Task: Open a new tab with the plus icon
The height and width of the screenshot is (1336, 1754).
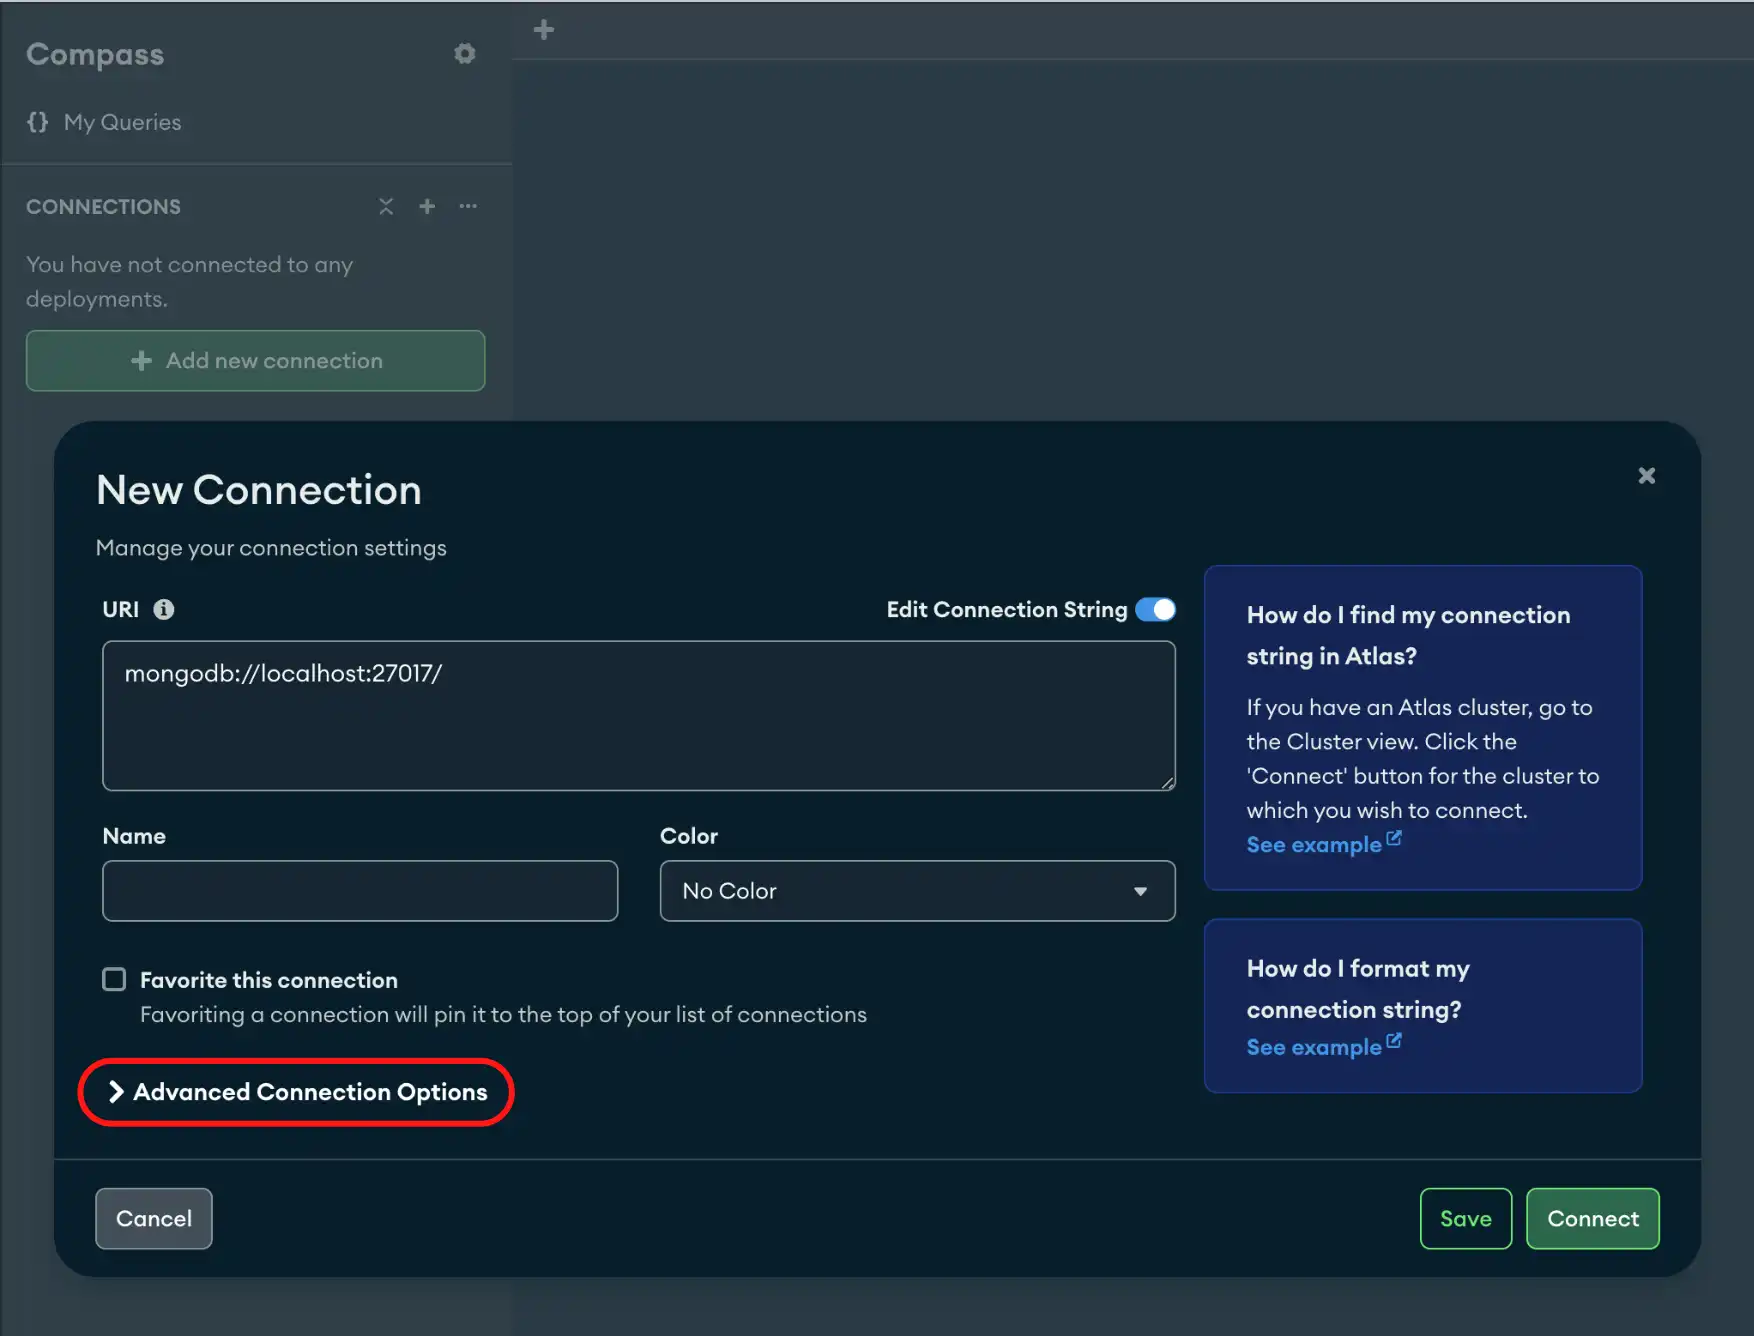Action: pos(543,29)
